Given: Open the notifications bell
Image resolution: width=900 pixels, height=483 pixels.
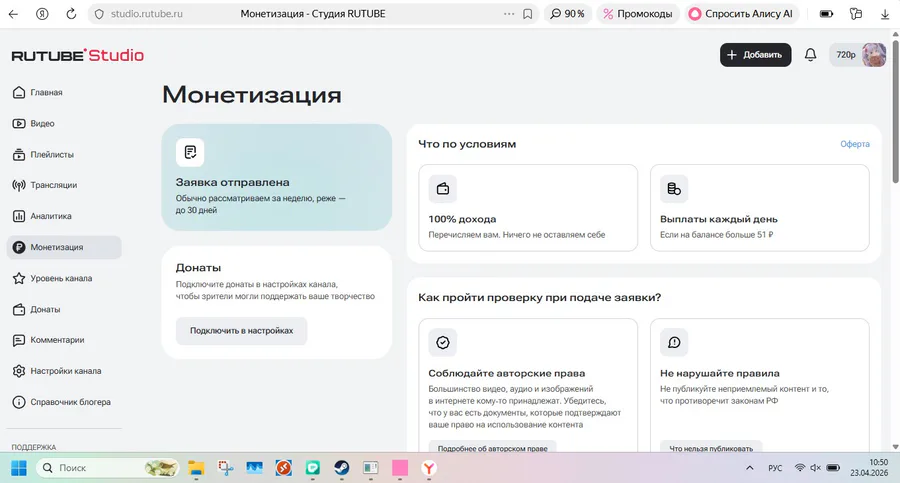Looking at the screenshot, I should tap(810, 55).
